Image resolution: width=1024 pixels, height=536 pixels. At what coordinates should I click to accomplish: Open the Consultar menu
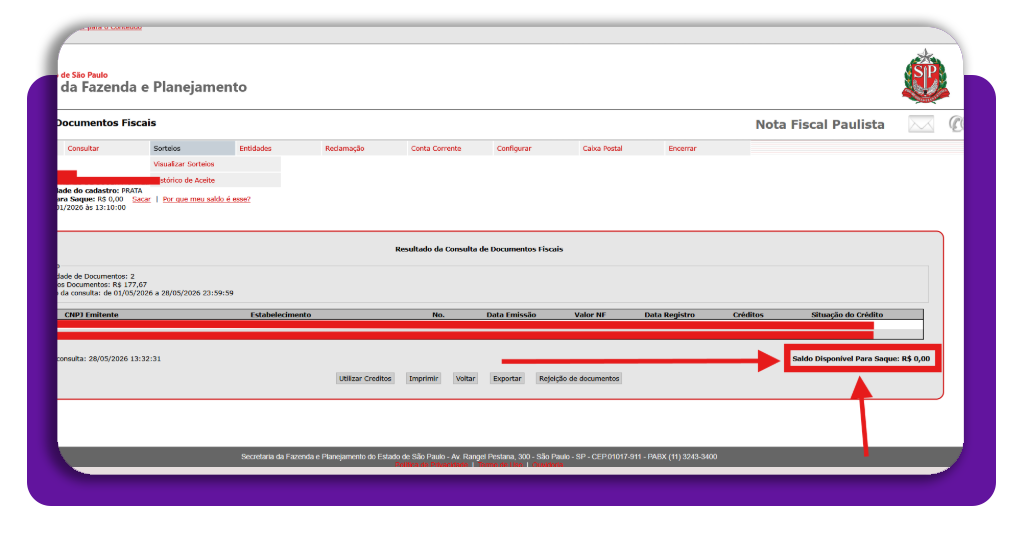(84, 148)
